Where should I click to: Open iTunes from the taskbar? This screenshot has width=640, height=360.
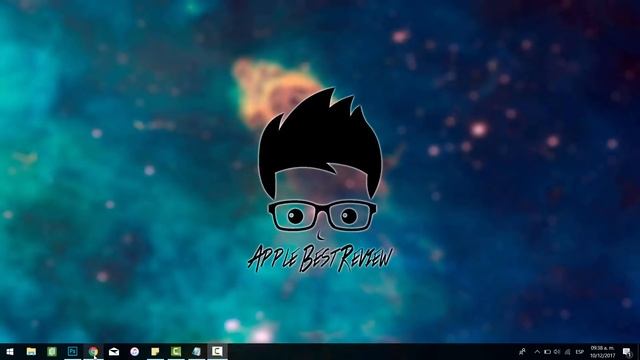click(135, 351)
